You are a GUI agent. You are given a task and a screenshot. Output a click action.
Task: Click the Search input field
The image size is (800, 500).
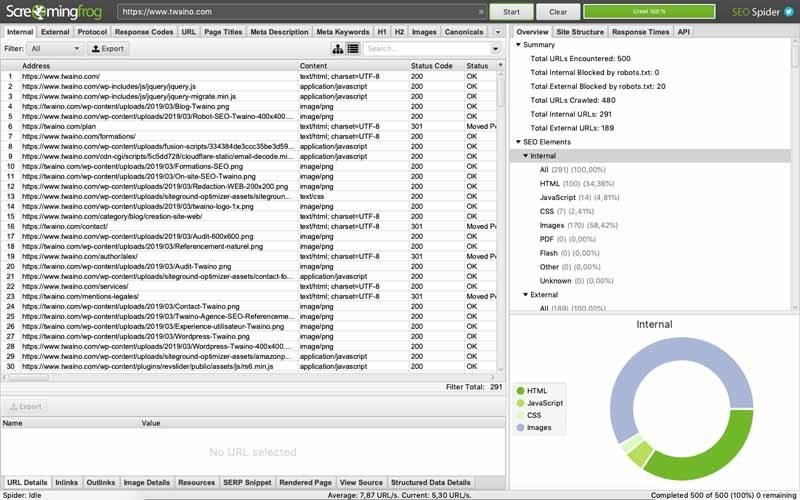click(428, 48)
